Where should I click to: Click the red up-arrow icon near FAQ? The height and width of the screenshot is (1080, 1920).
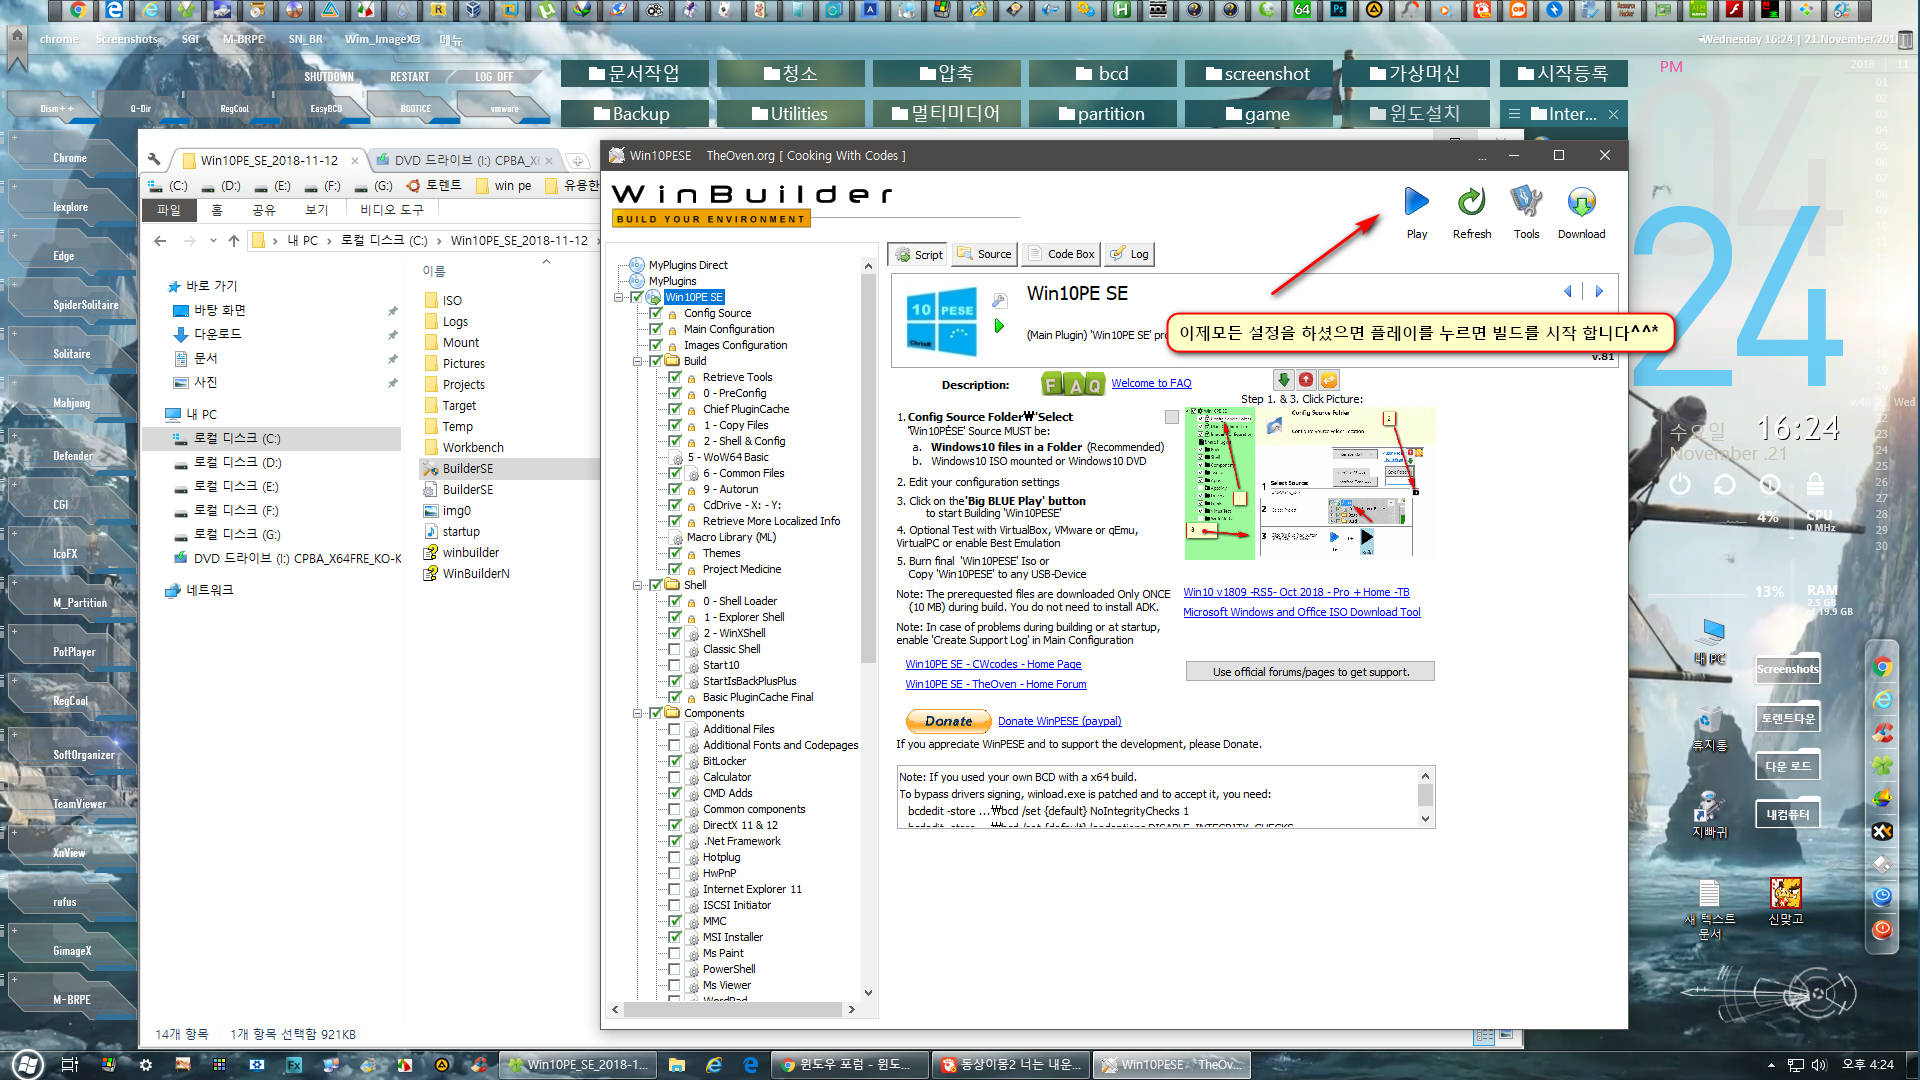(1306, 380)
